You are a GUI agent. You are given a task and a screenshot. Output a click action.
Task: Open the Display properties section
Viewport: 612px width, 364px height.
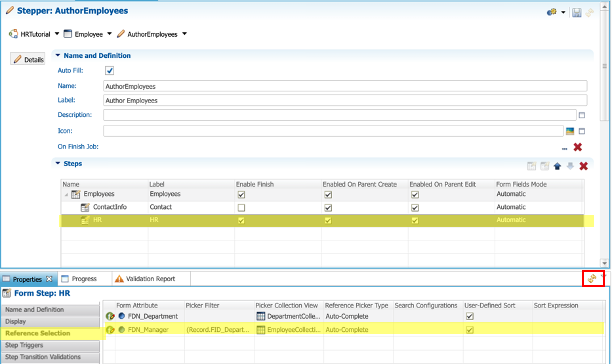click(x=50, y=321)
